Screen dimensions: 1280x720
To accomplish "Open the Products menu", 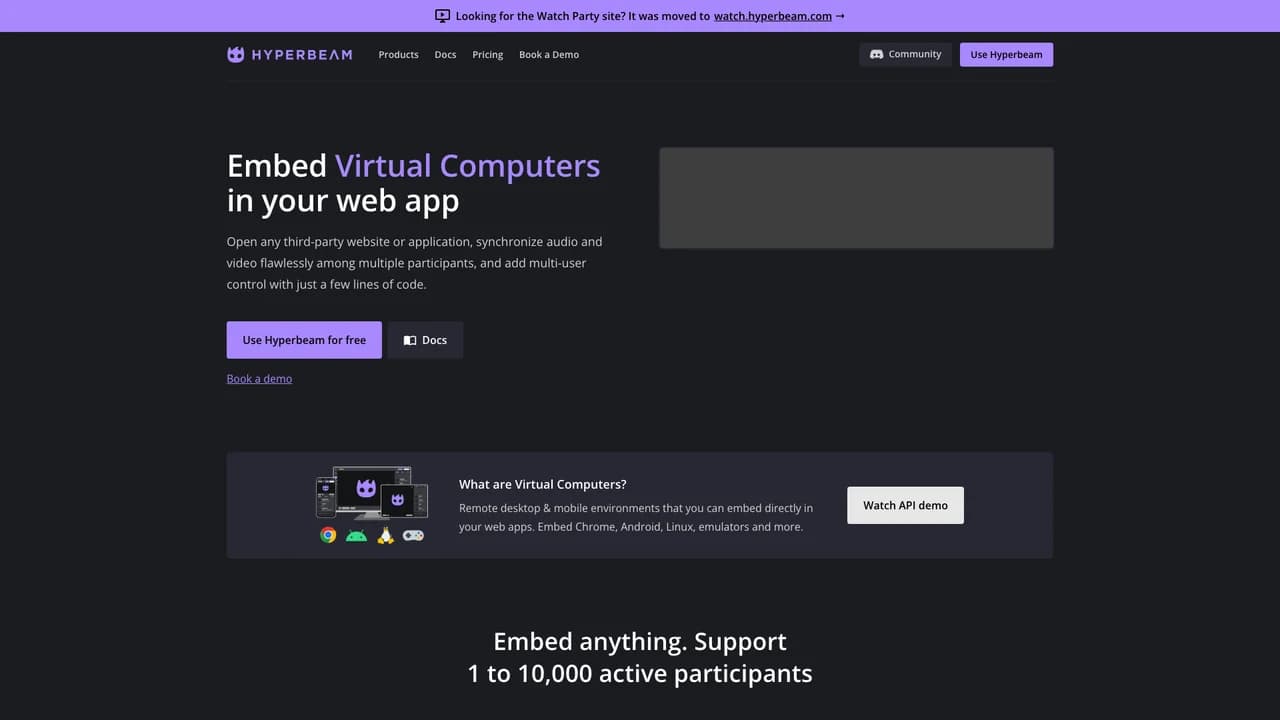I will click(x=398, y=55).
